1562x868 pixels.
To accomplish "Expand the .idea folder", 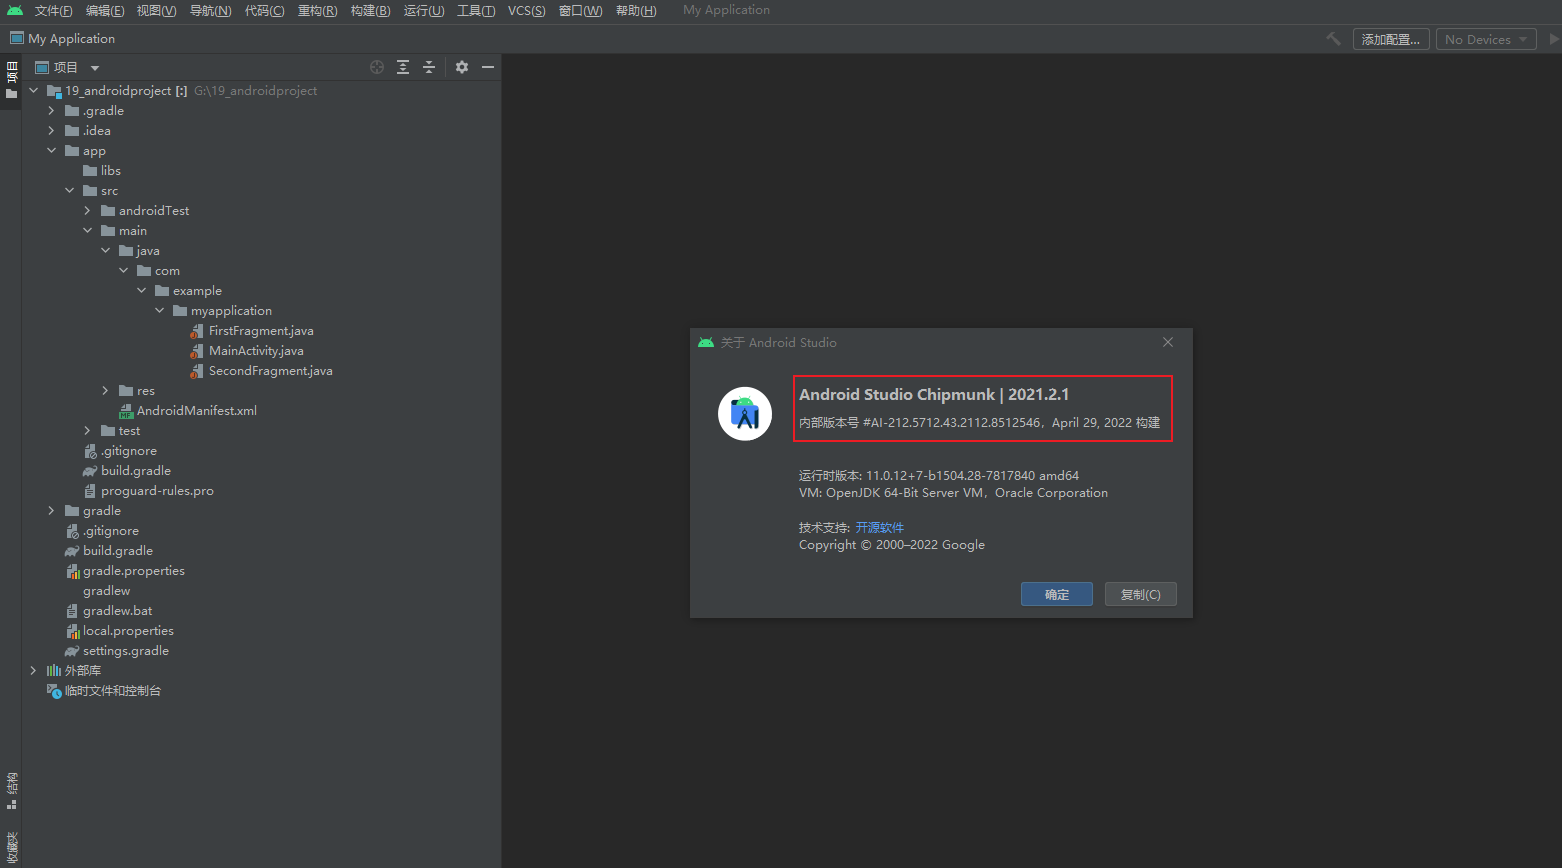I will tap(52, 131).
